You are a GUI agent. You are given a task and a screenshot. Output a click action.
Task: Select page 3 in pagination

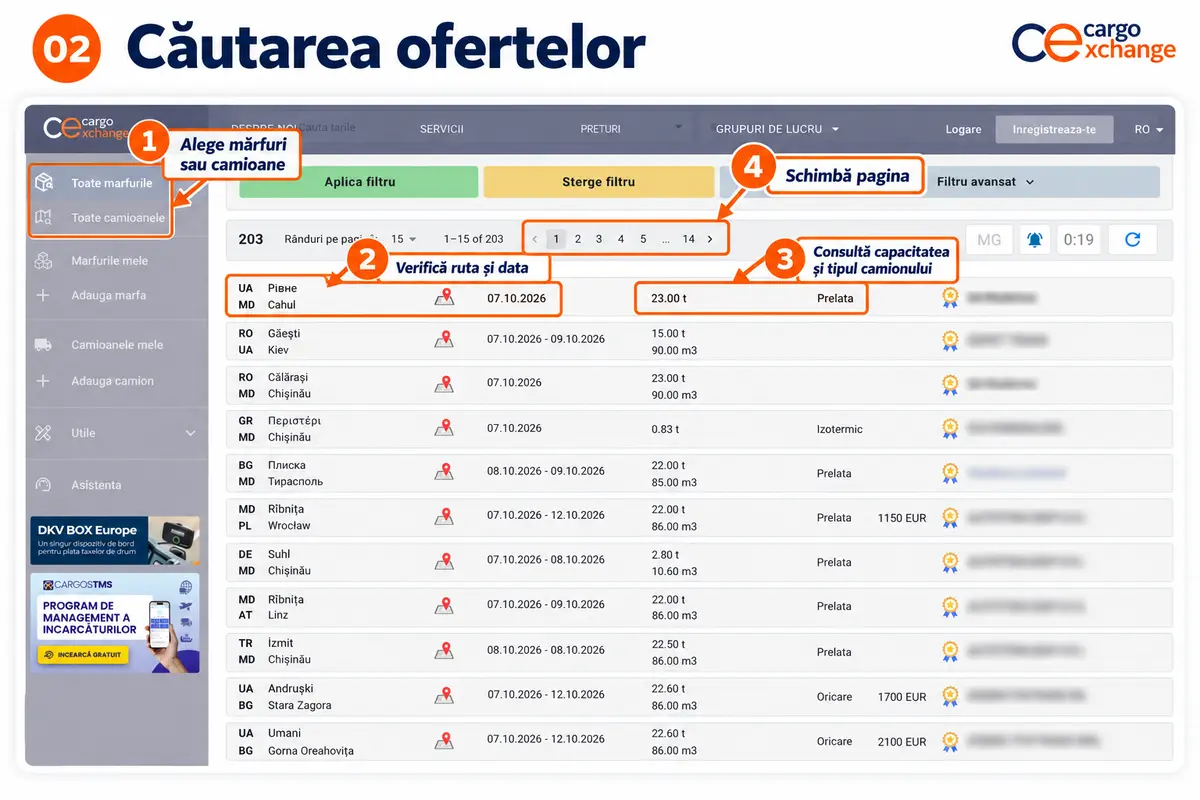coord(599,239)
